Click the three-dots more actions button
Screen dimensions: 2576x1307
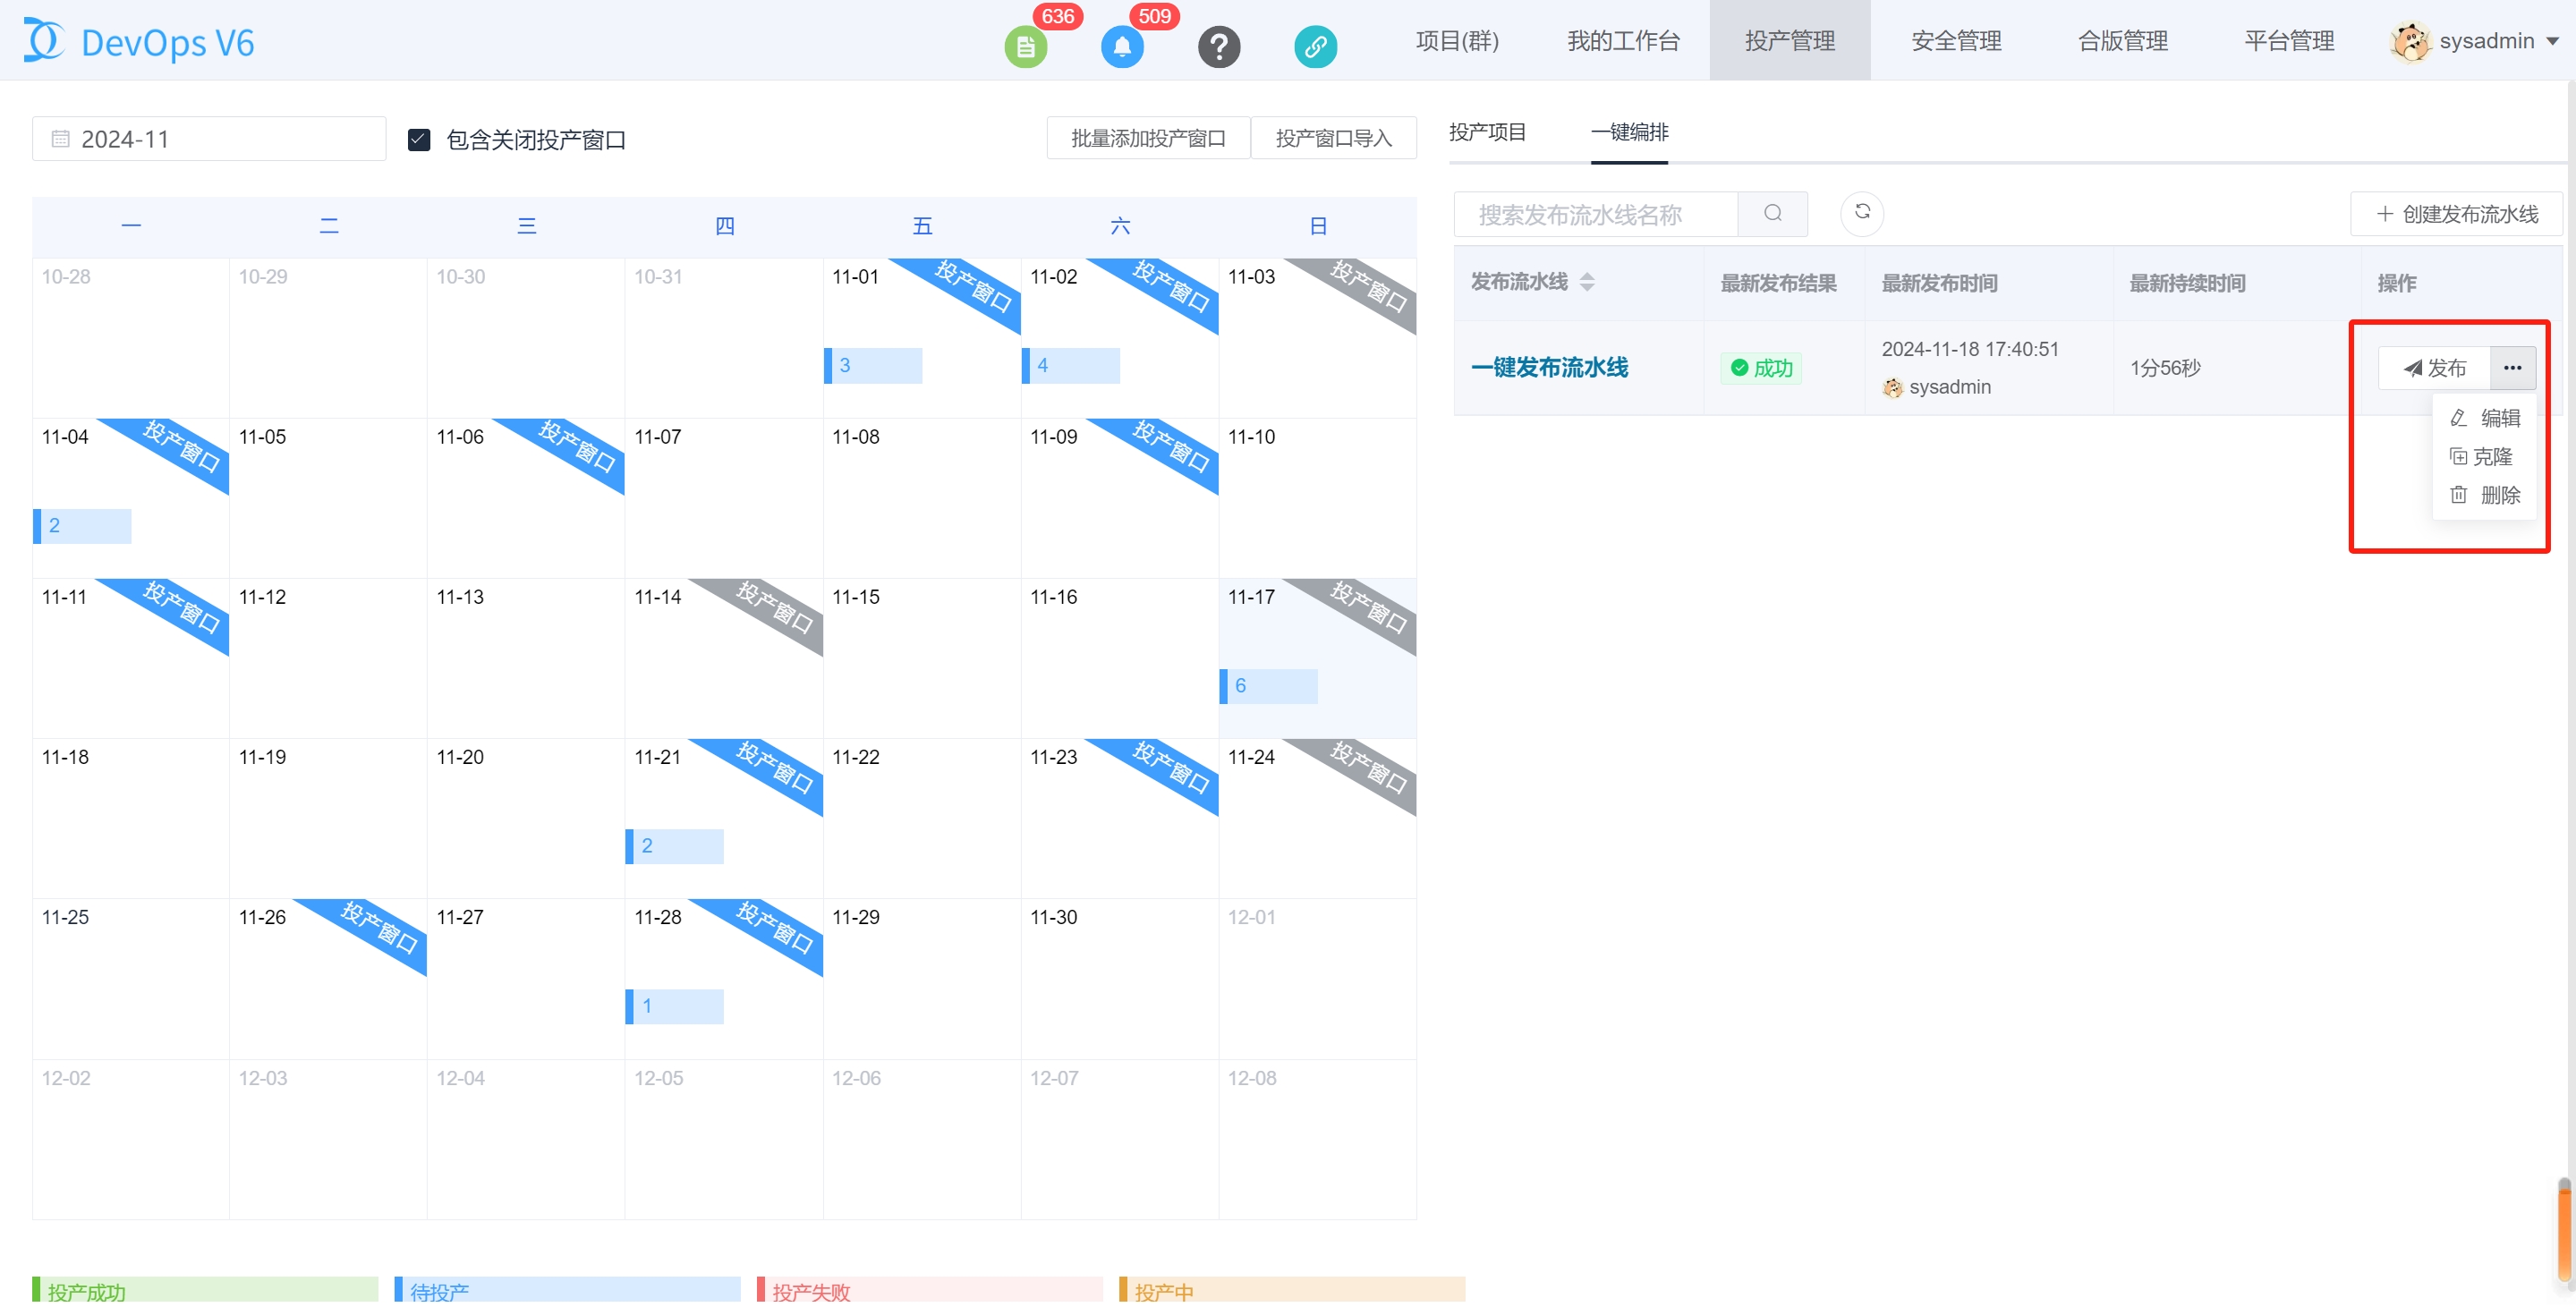coord(2512,367)
